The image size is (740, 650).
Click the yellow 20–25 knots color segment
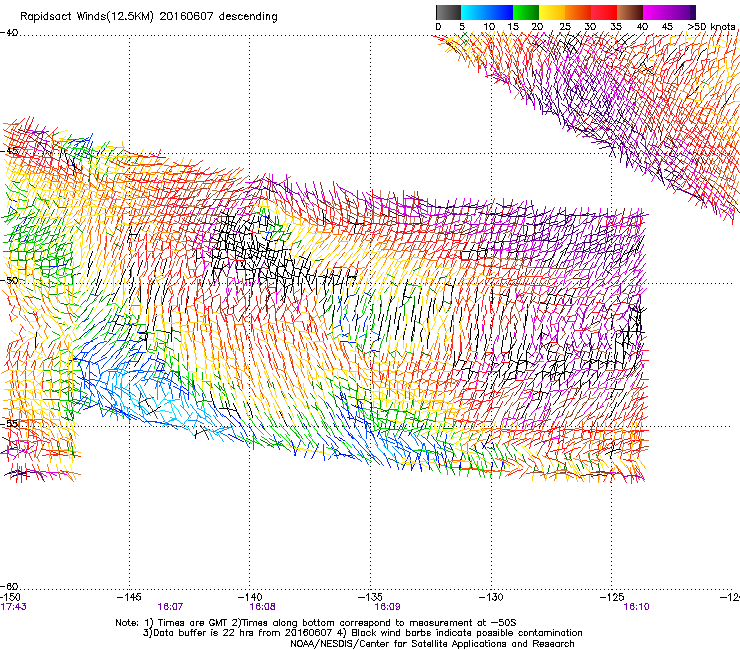click(x=552, y=12)
